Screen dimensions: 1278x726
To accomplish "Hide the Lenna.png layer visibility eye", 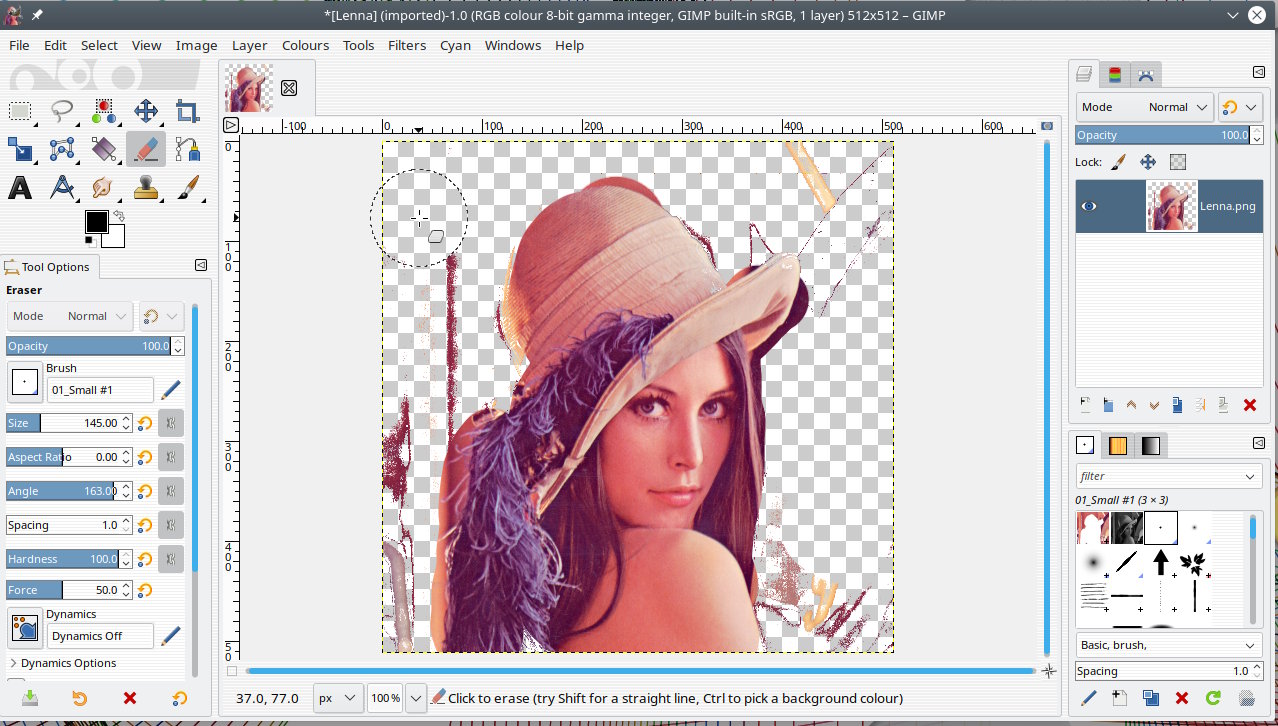I will [x=1089, y=206].
